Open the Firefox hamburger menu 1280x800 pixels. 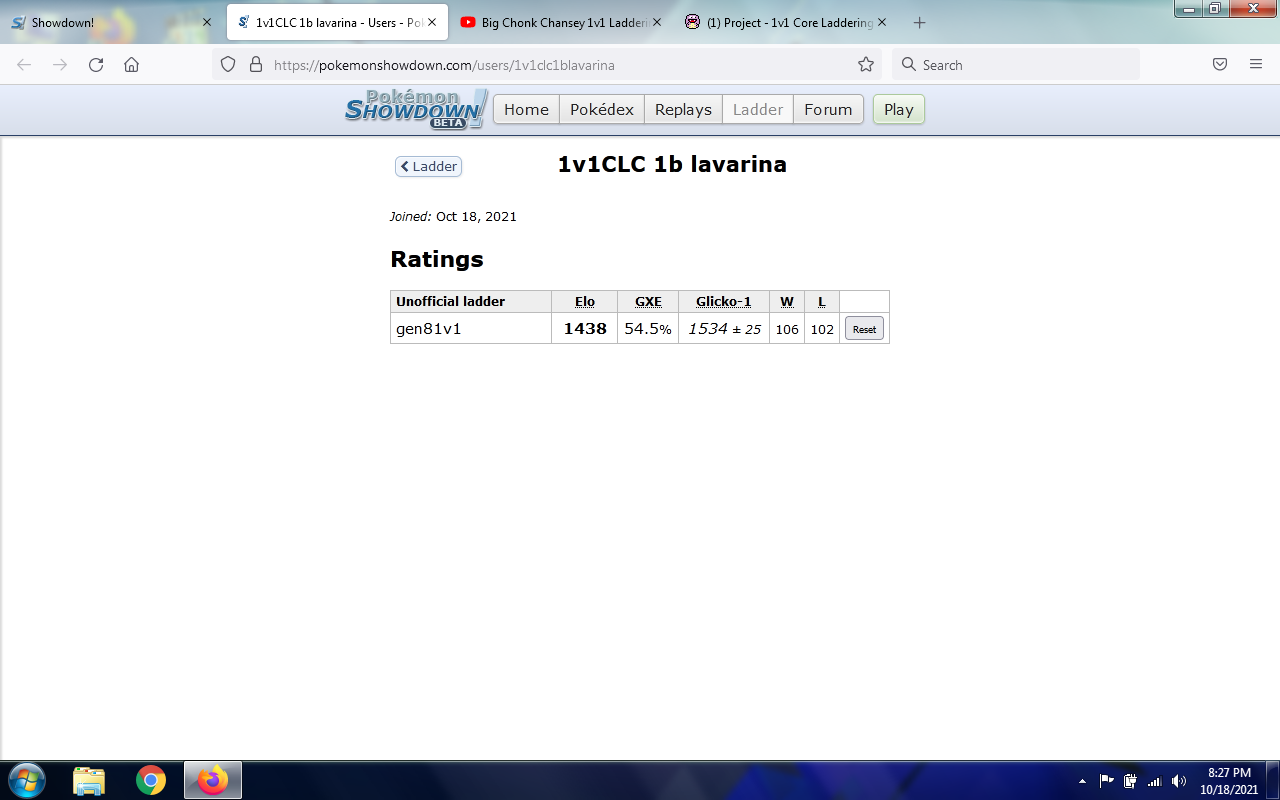pos(1256,64)
